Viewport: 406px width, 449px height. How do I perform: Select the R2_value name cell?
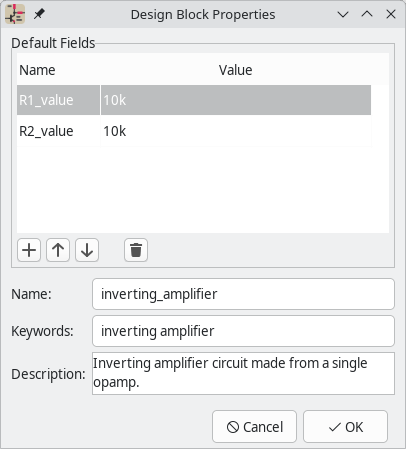click(x=58, y=131)
